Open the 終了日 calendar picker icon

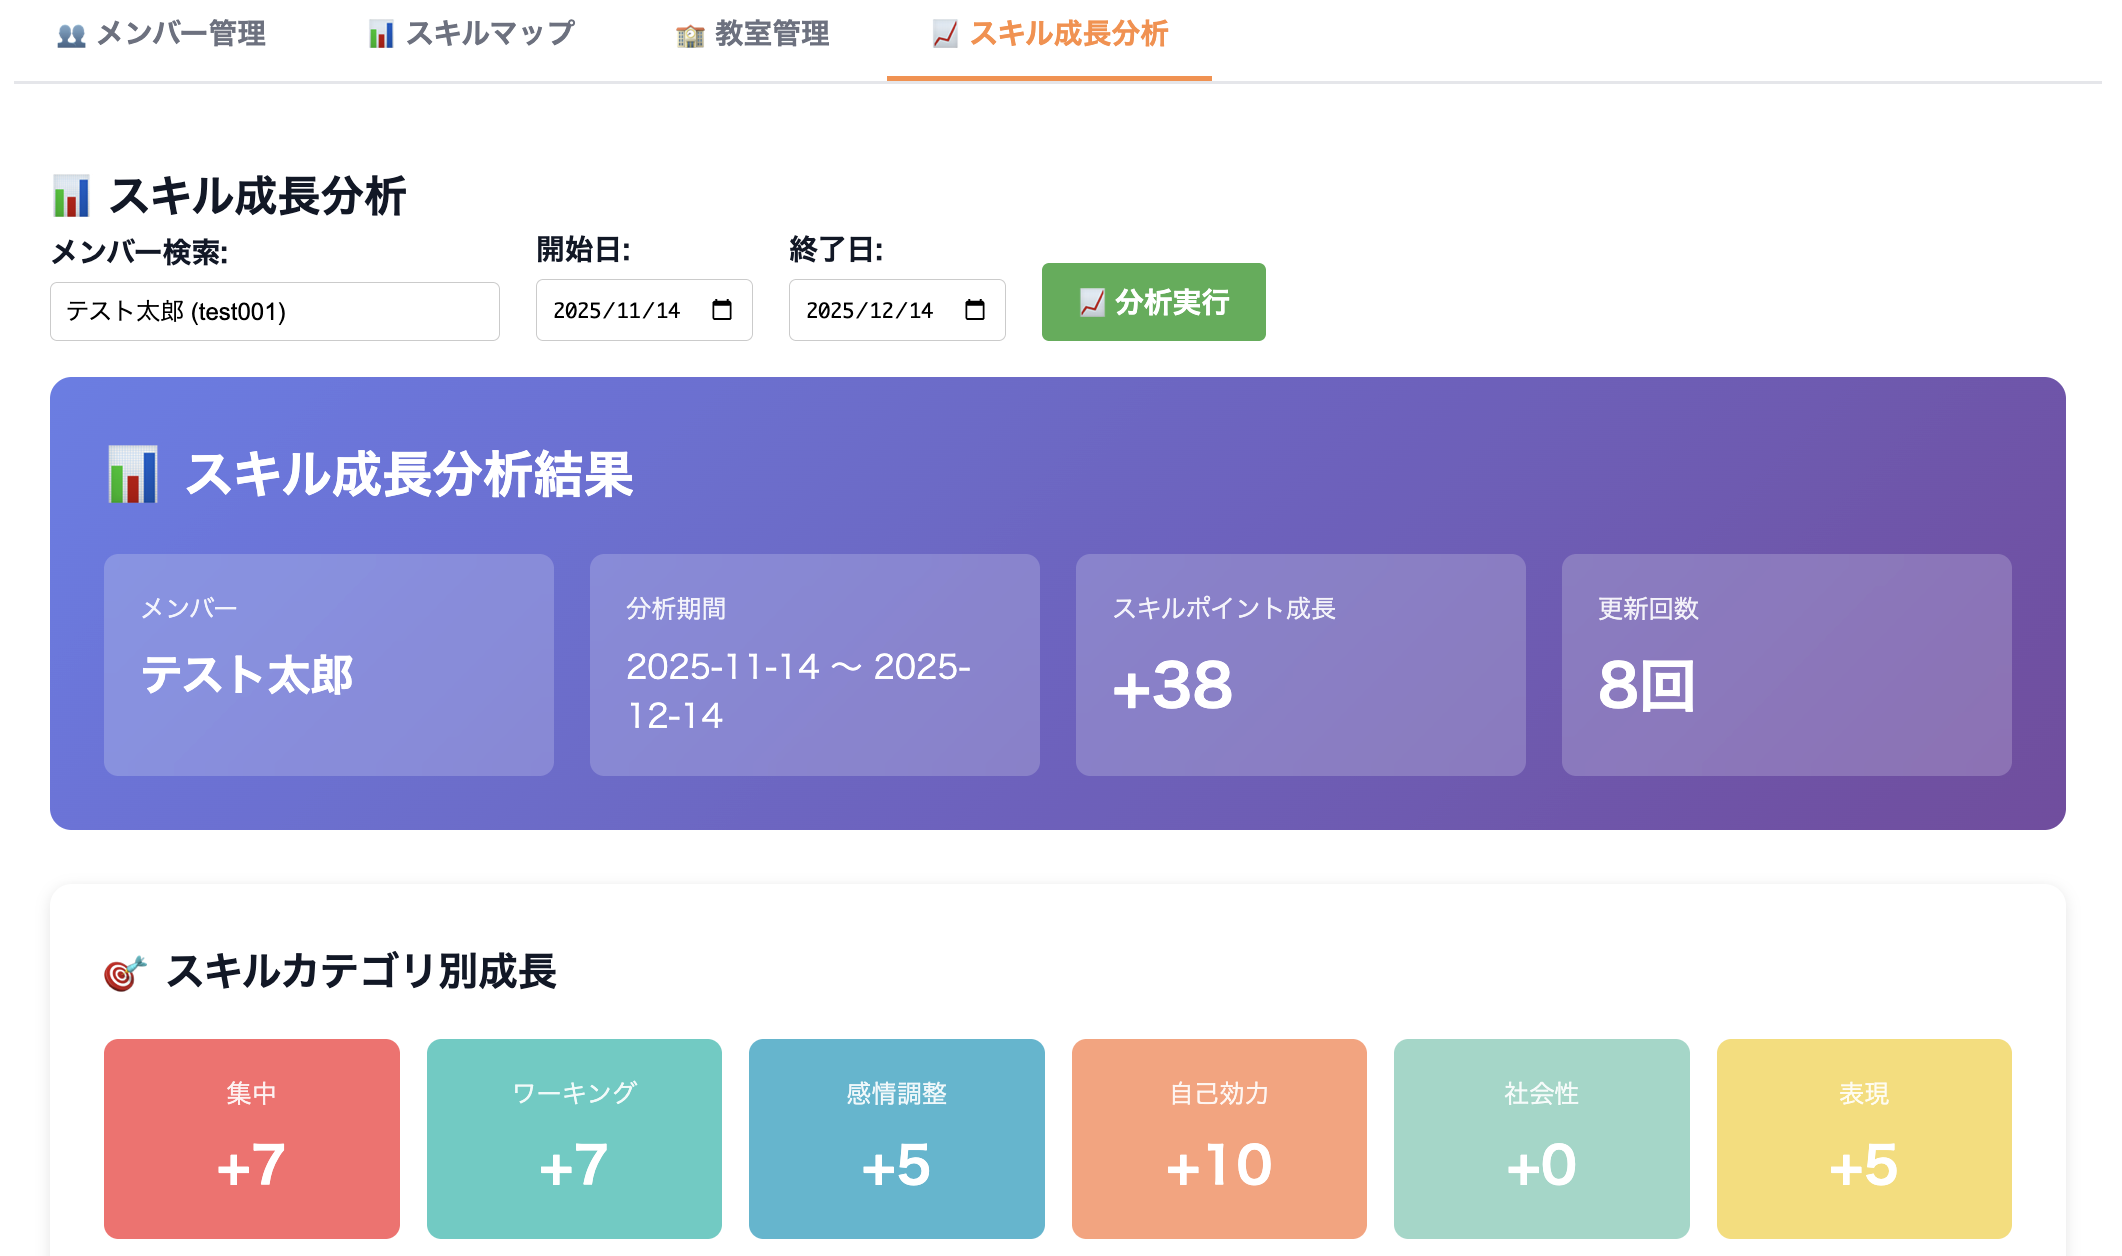[975, 310]
